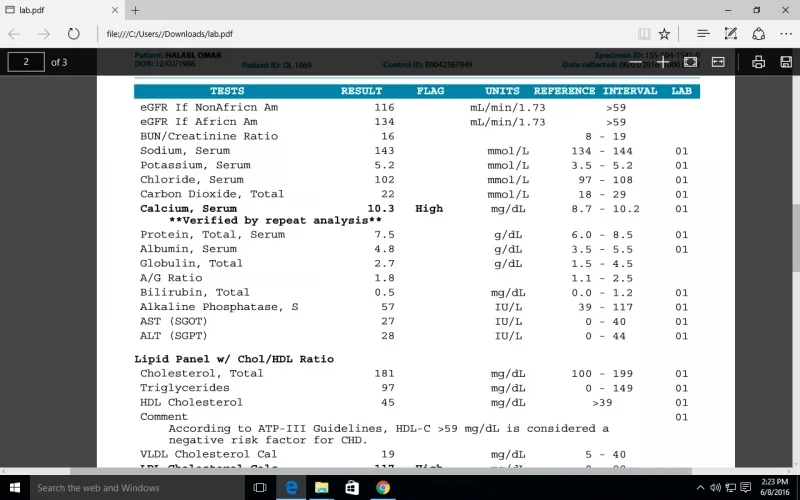The height and width of the screenshot is (500, 800).
Task: Fit PDF to width button
Action: click(x=718, y=62)
